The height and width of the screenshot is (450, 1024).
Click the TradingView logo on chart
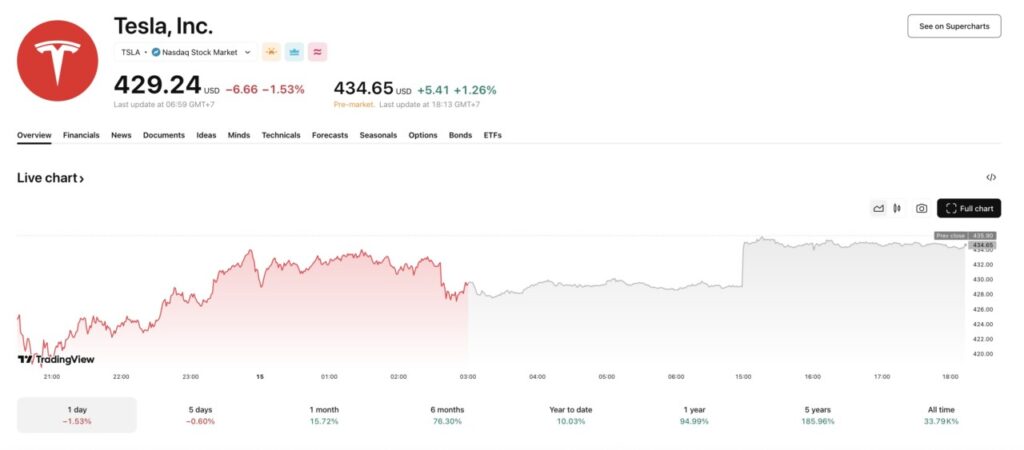(56, 359)
